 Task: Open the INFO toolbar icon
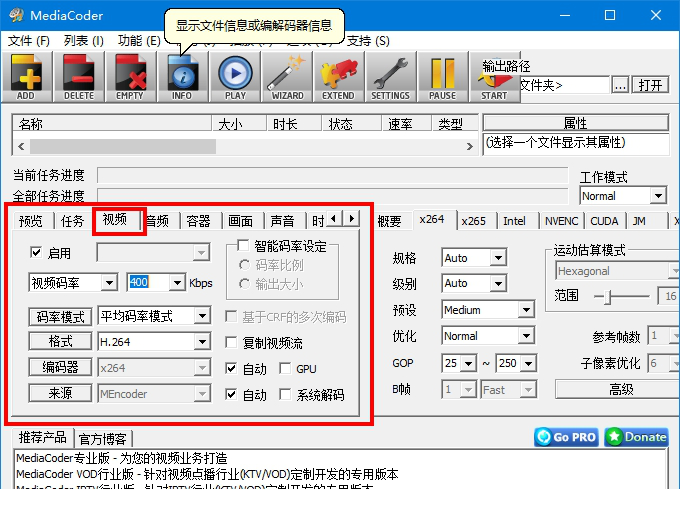[183, 77]
